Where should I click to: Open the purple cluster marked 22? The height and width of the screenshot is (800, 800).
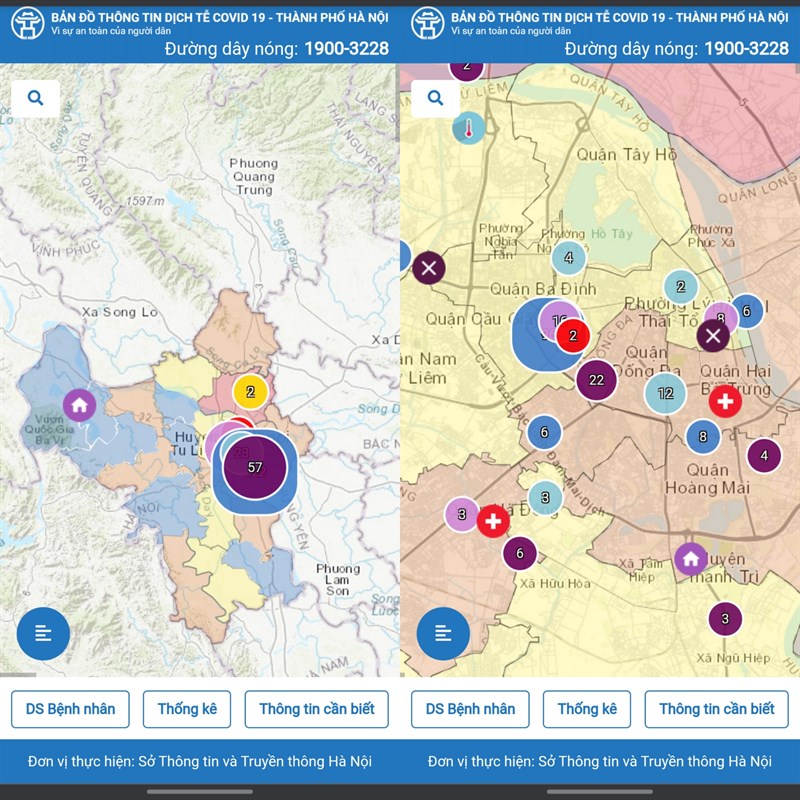596,380
